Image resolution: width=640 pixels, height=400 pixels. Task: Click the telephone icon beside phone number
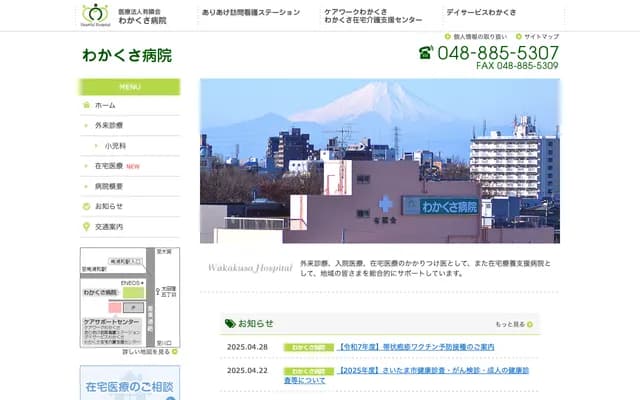(425, 53)
